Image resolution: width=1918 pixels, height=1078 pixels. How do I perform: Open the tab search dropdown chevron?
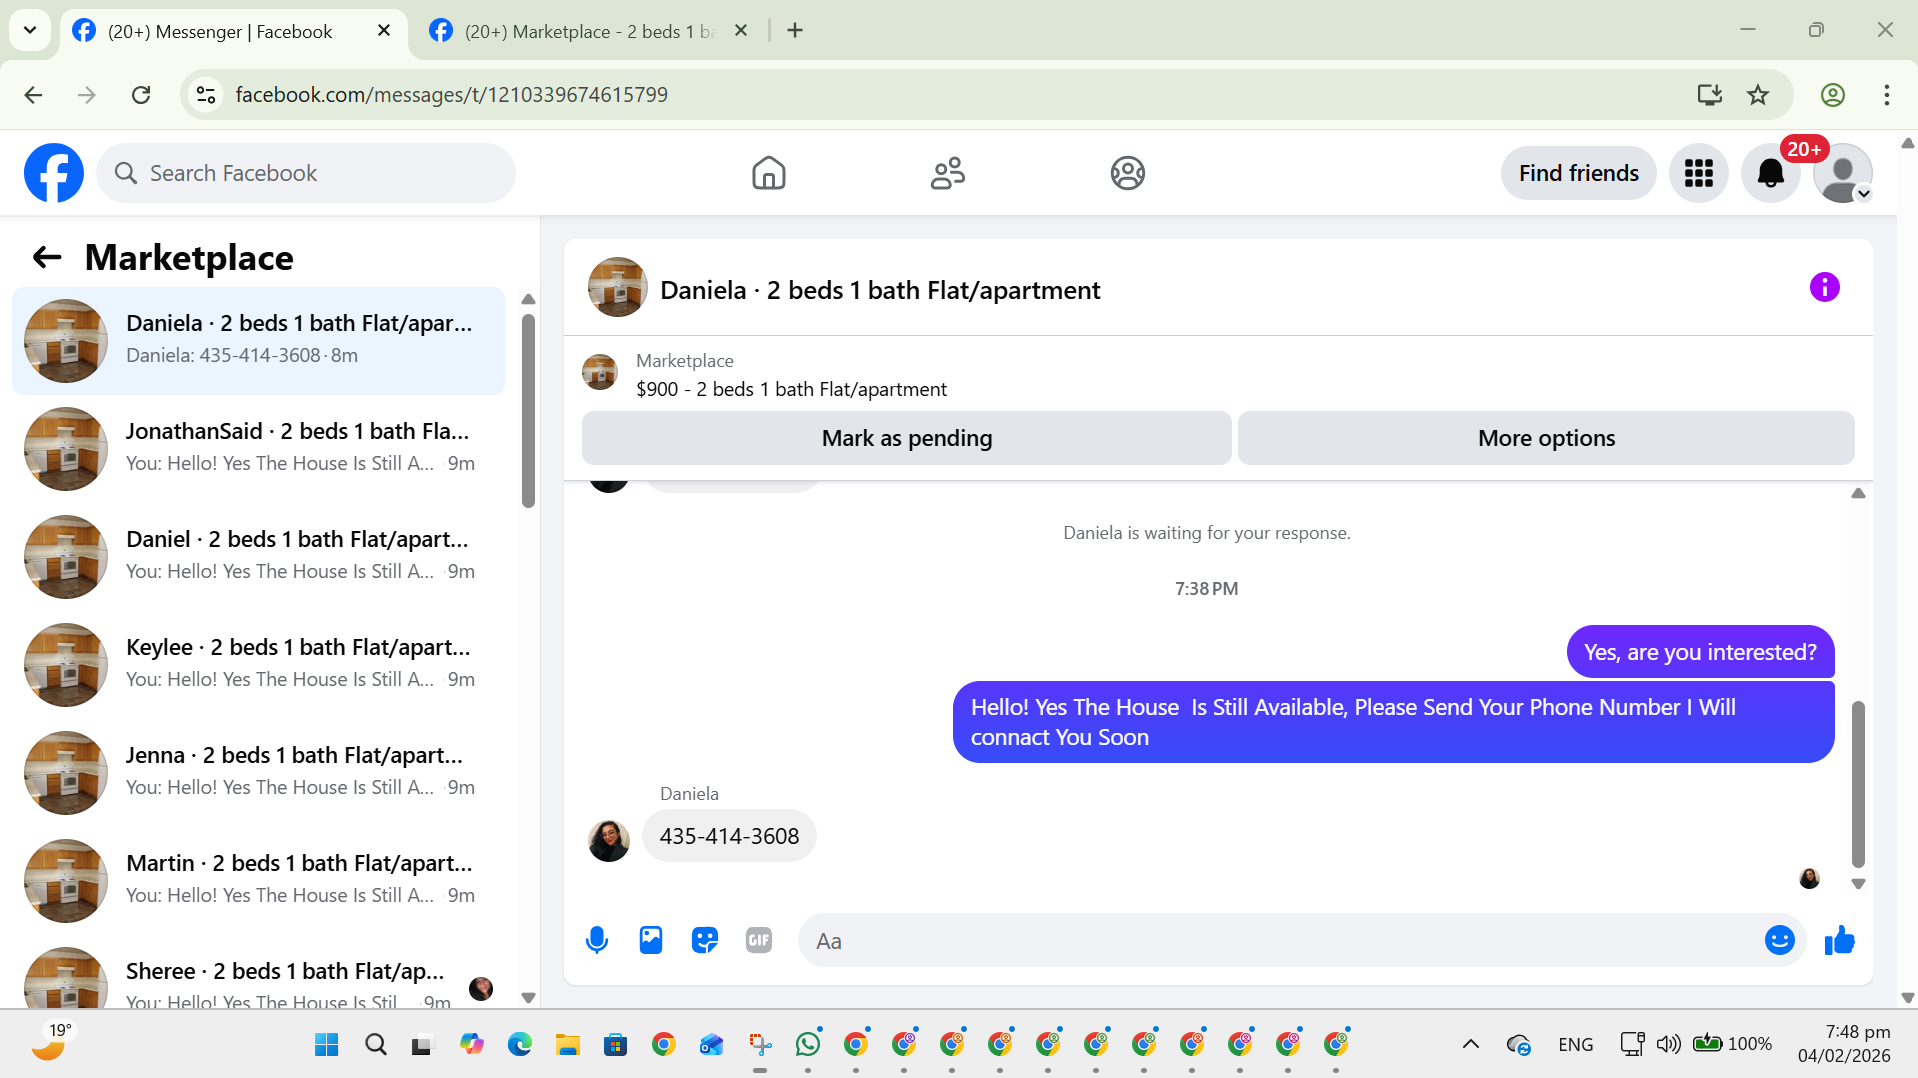(x=30, y=31)
